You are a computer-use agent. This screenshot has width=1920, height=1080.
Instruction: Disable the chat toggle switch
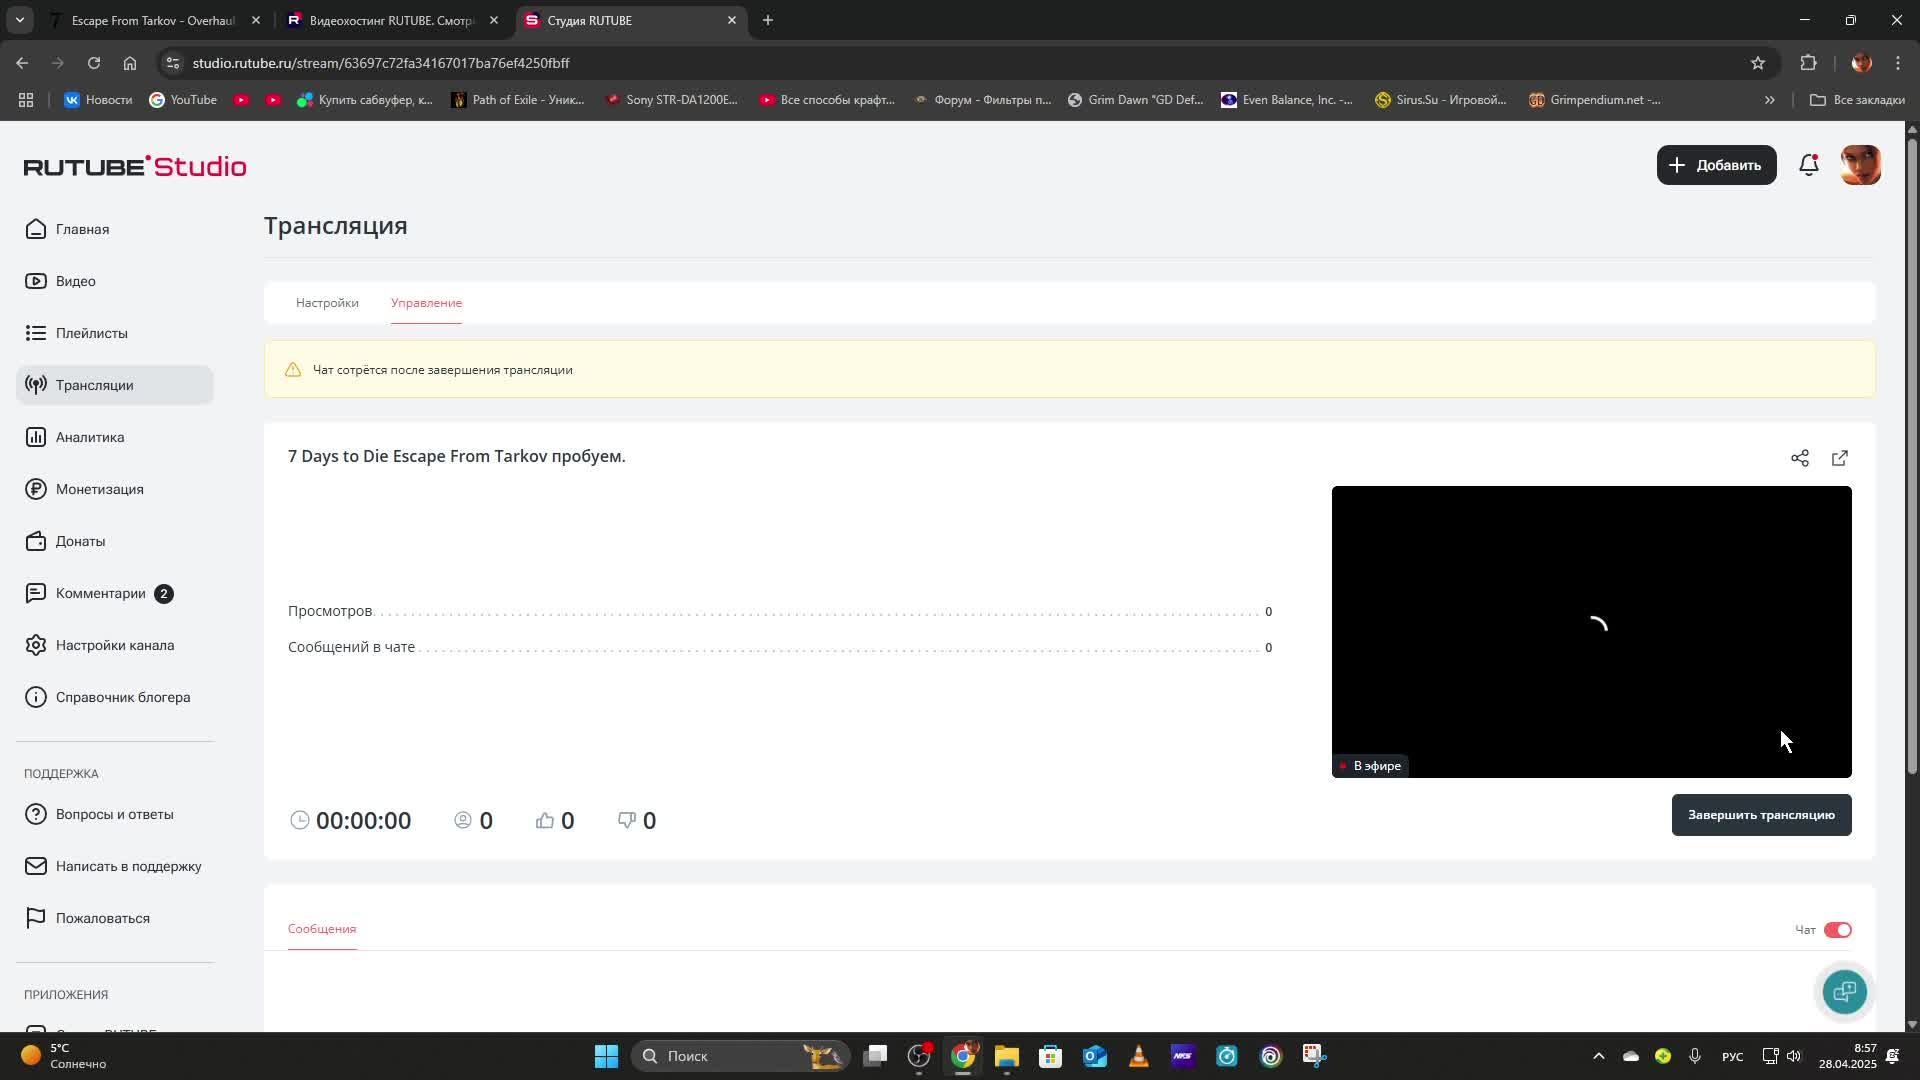(x=1837, y=930)
